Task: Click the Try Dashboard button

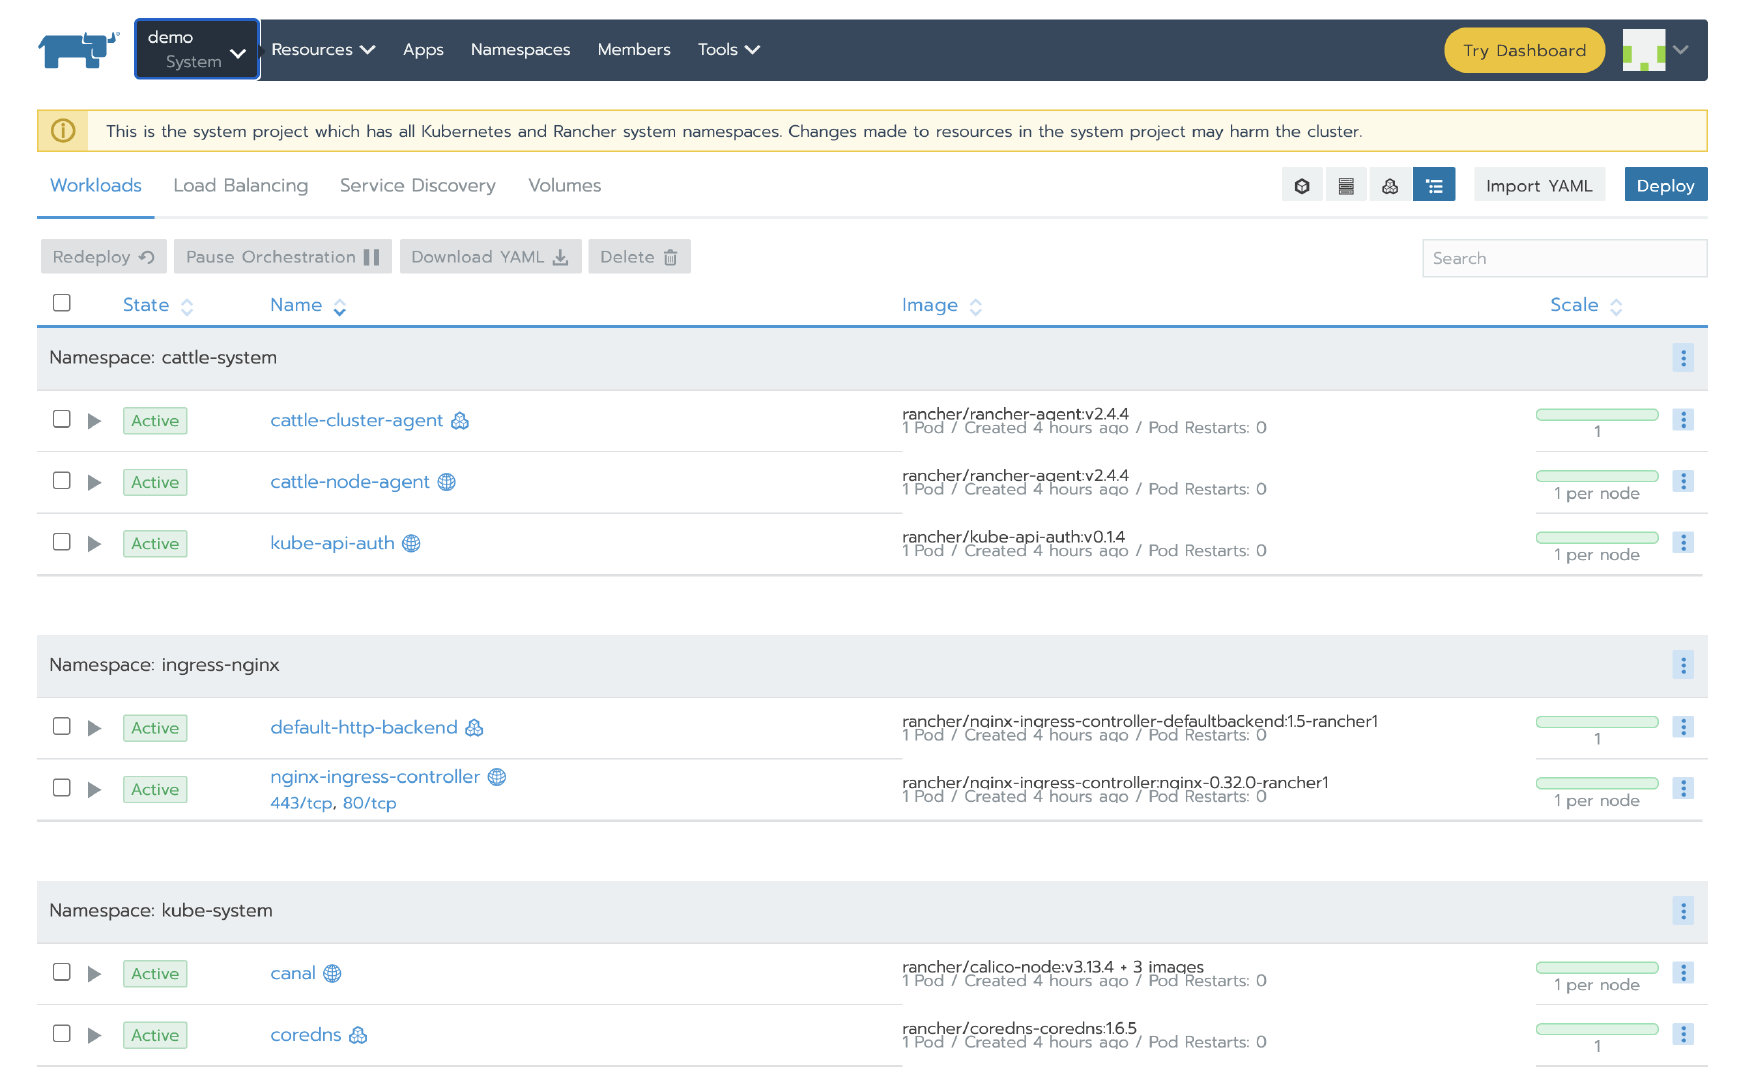Action: click(x=1524, y=50)
